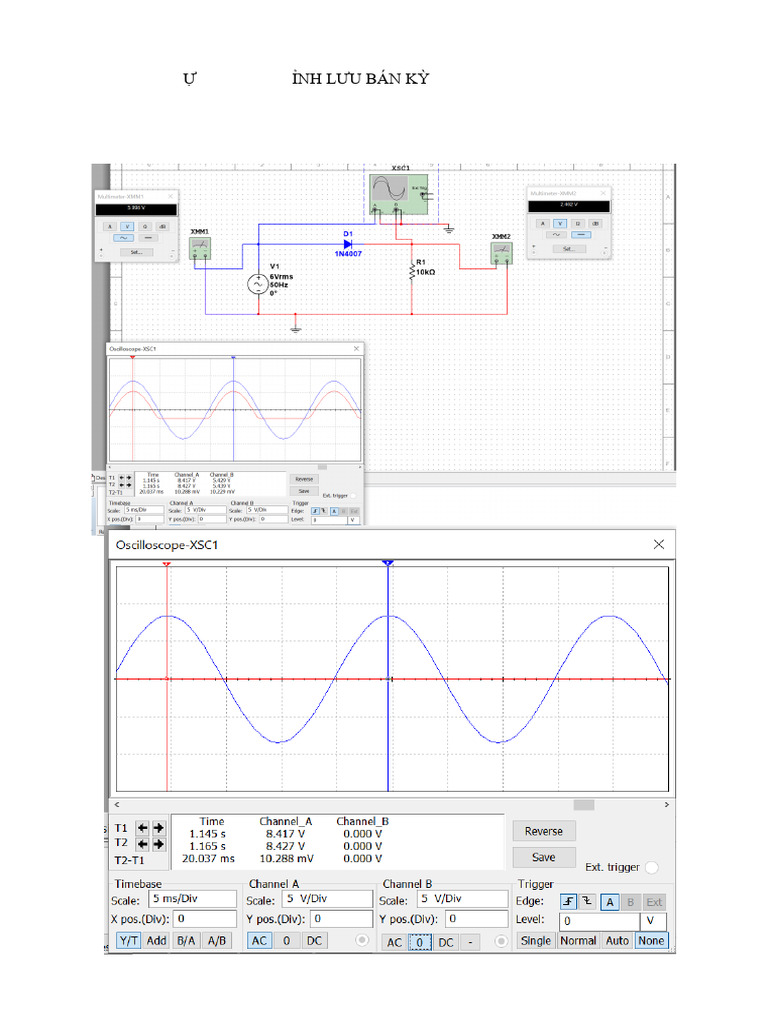The width and height of the screenshot is (768, 1024).
Task: Move the T2 cursor right with its arrow
Action: [x=158, y=844]
